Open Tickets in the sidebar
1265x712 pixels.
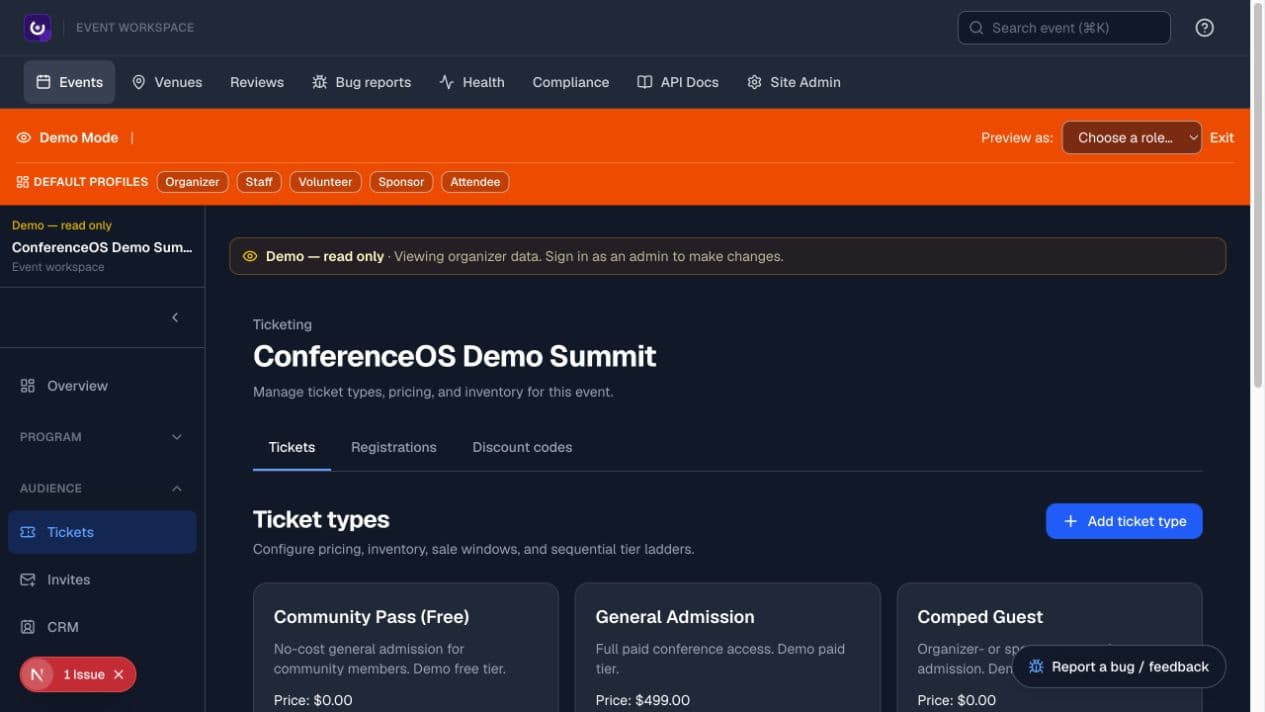tap(102, 532)
